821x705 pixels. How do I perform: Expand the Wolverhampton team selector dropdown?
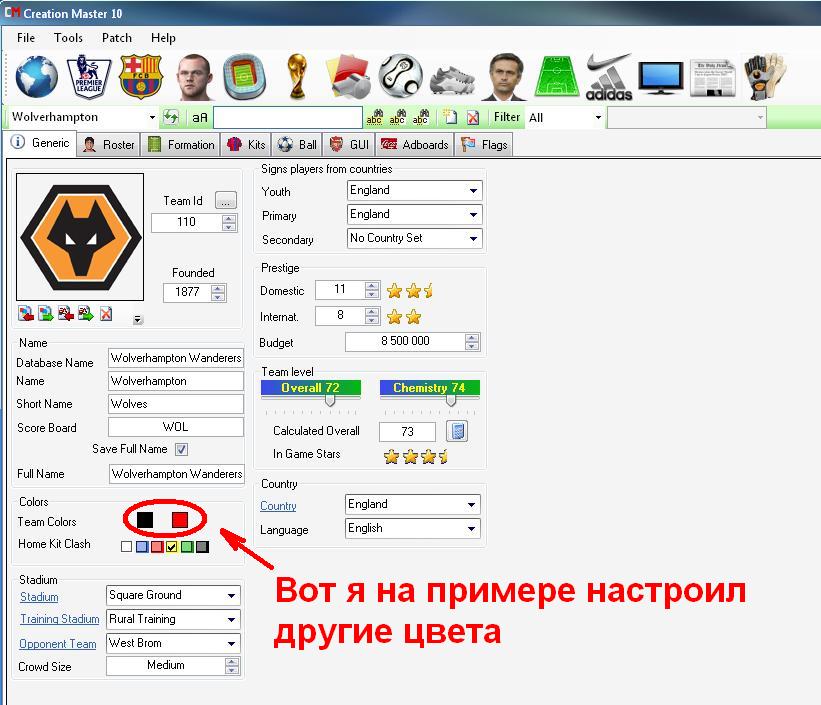[x=152, y=117]
